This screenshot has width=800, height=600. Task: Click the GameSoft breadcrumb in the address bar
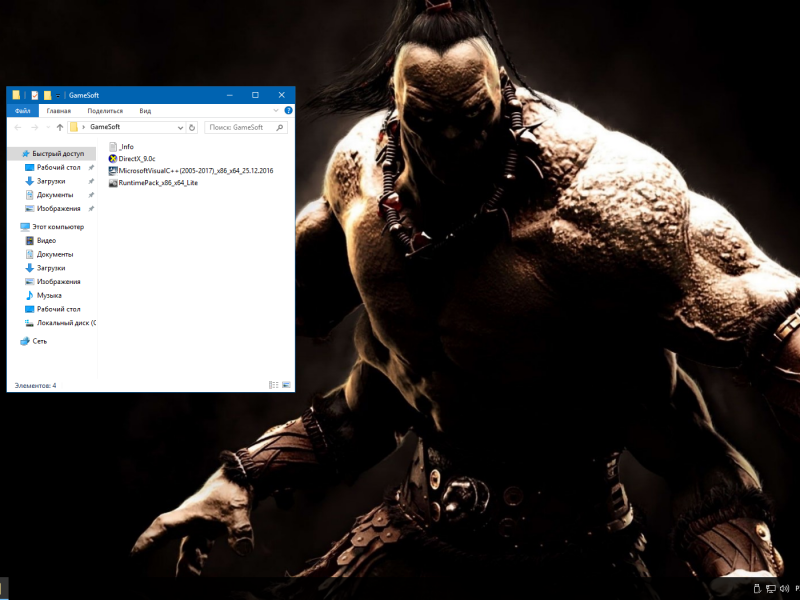105,127
